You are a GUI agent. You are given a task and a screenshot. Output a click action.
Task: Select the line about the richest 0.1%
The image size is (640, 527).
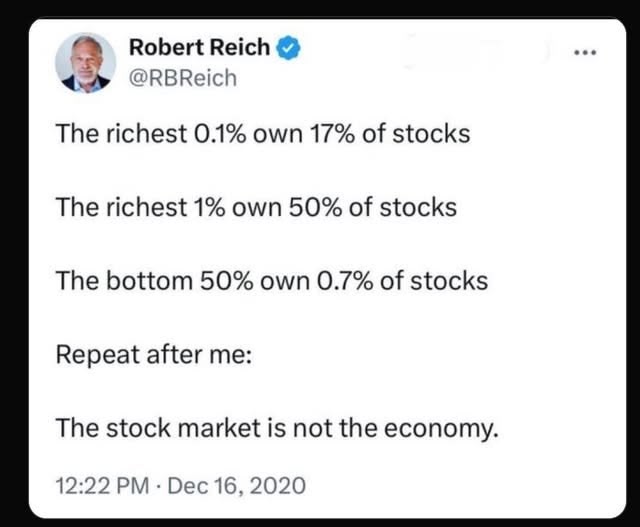tap(263, 134)
